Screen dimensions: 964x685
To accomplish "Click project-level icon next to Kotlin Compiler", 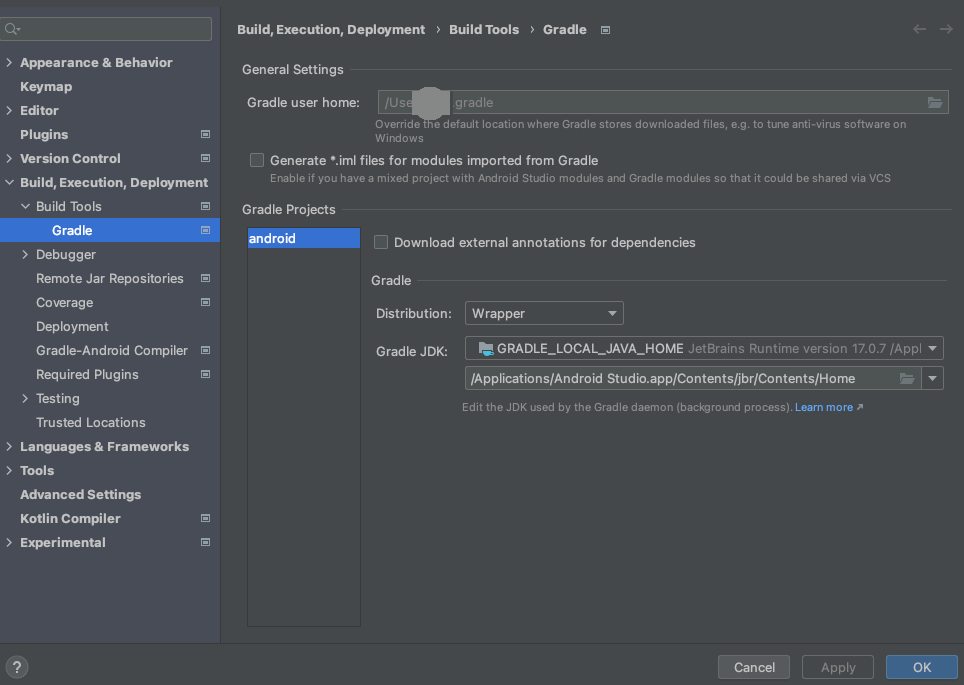I will [x=205, y=518].
